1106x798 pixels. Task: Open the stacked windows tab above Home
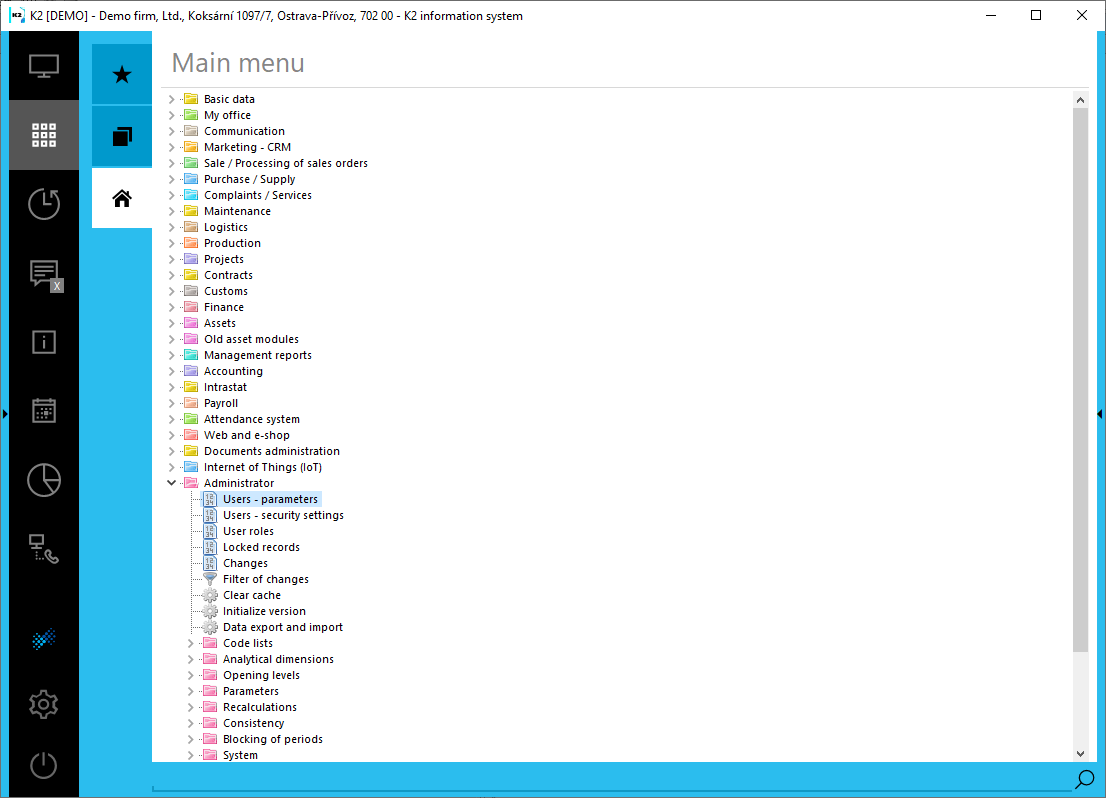(121, 136)
